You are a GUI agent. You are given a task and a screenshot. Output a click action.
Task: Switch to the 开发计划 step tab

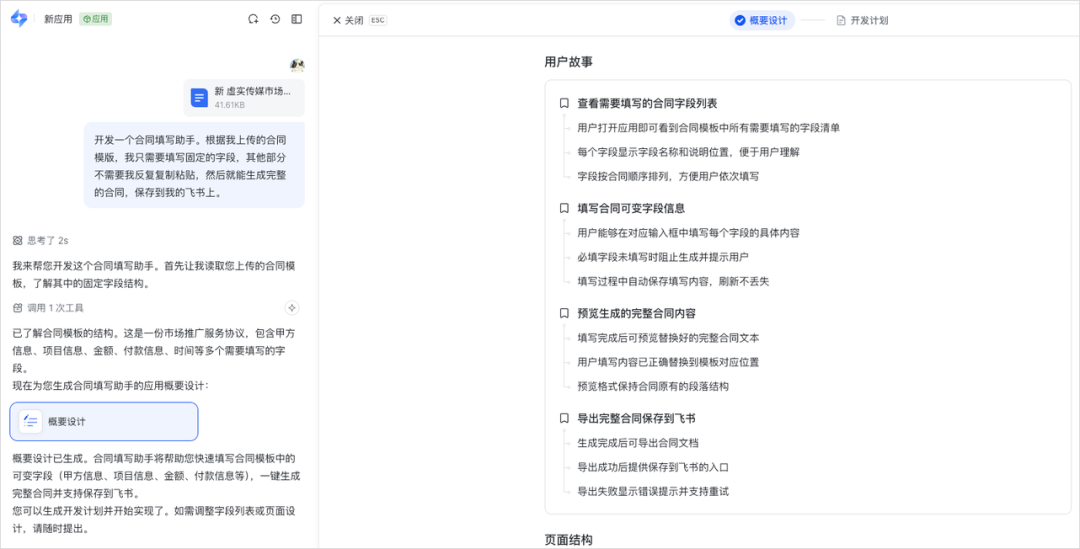(x=862, y=20)
